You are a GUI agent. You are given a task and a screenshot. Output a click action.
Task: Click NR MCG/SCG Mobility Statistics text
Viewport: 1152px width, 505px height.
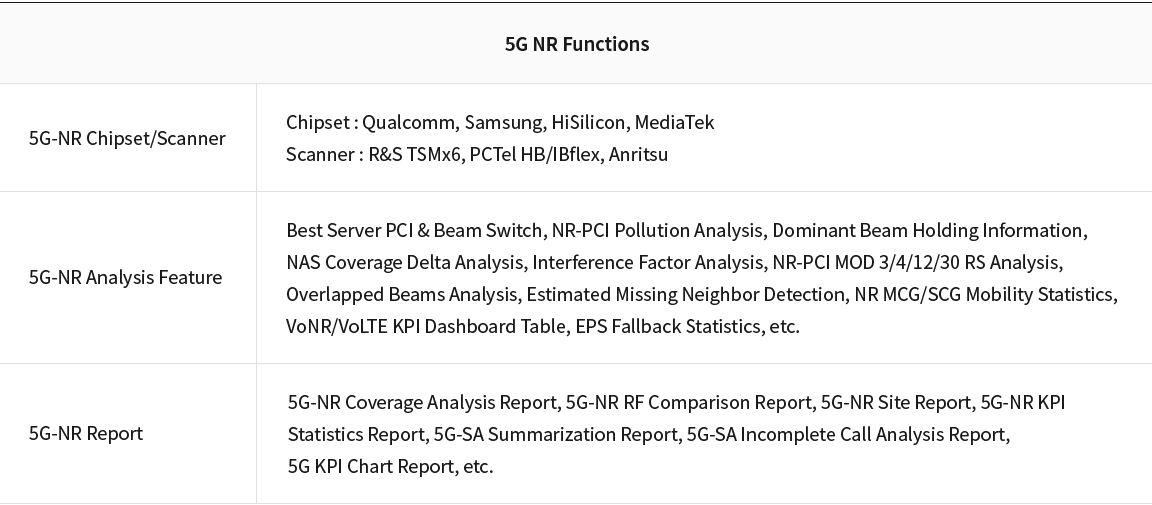[x=983, y=294]
